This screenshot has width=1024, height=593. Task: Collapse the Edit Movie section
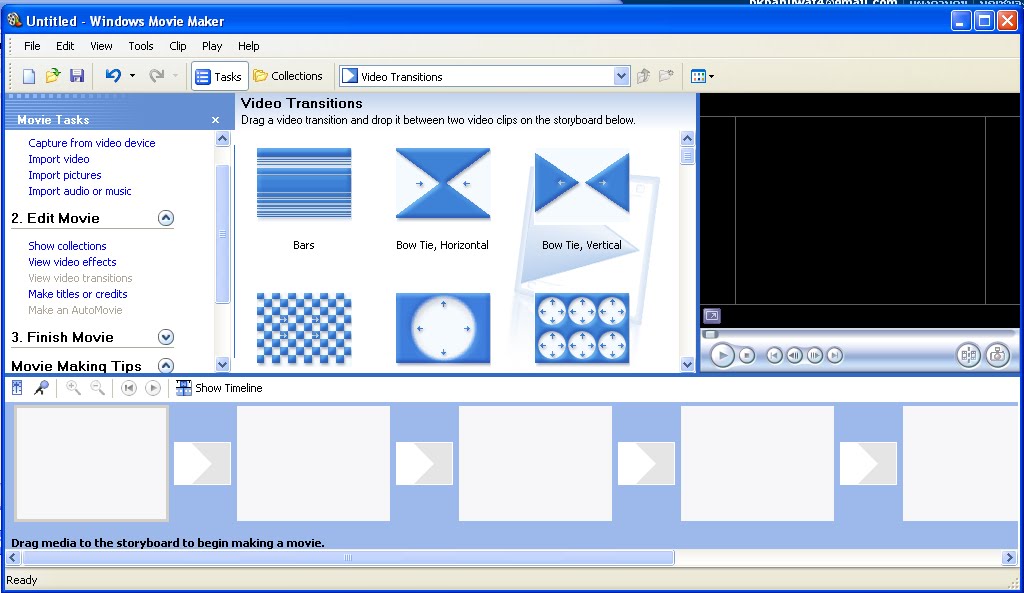165,217
